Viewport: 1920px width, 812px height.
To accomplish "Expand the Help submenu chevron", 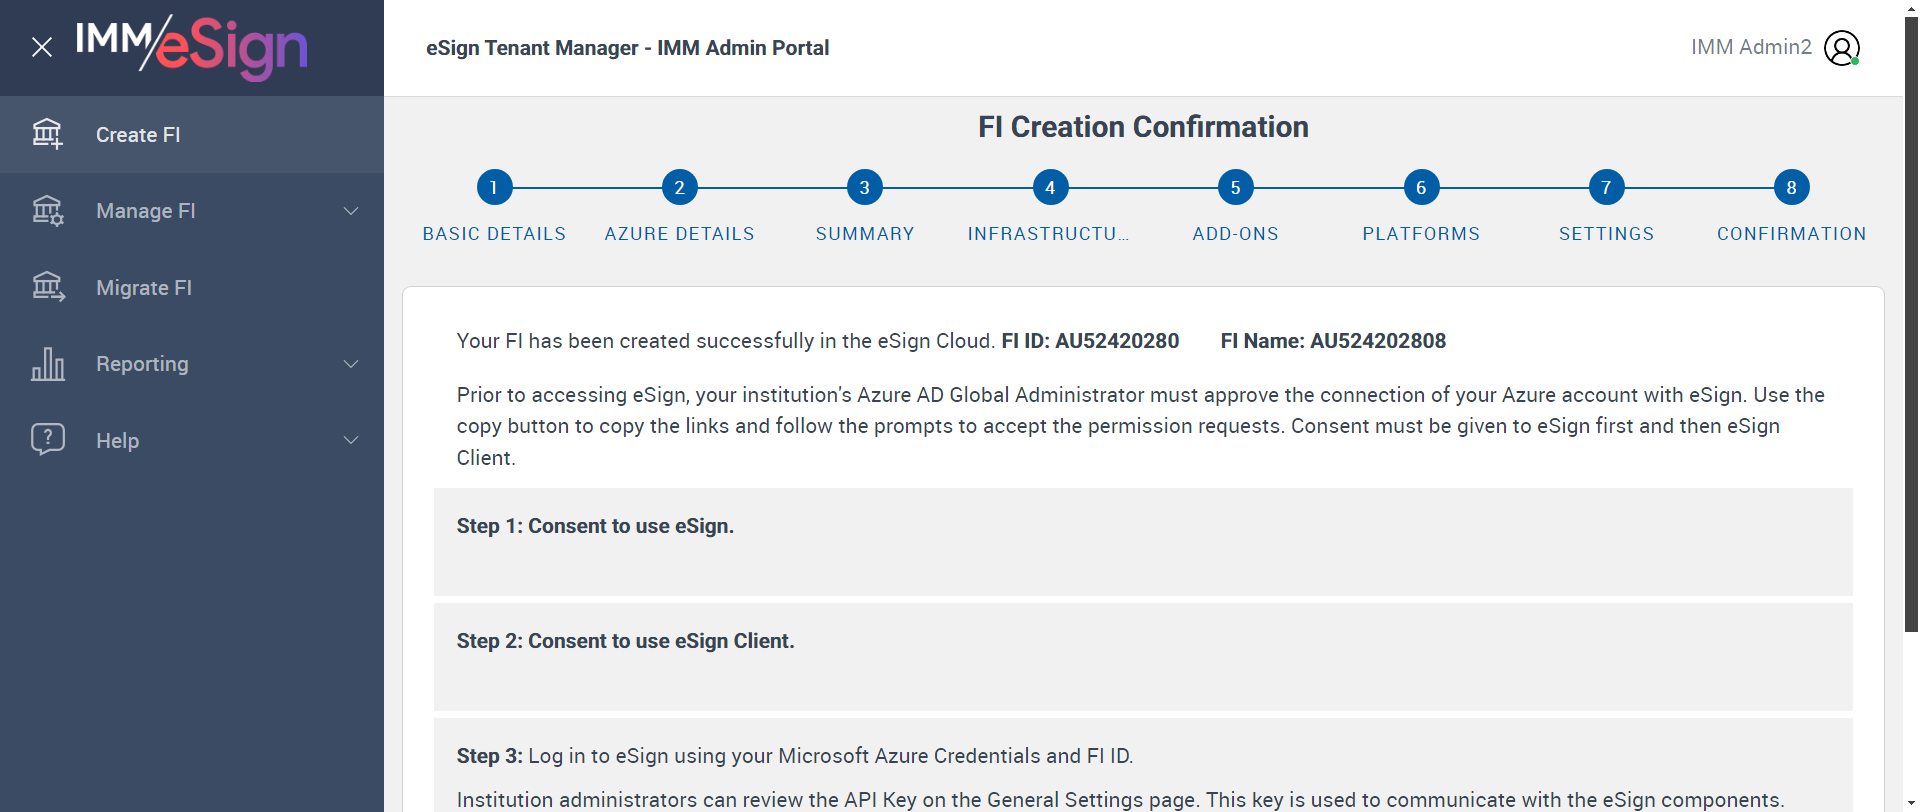I will [x=351, y=440].
